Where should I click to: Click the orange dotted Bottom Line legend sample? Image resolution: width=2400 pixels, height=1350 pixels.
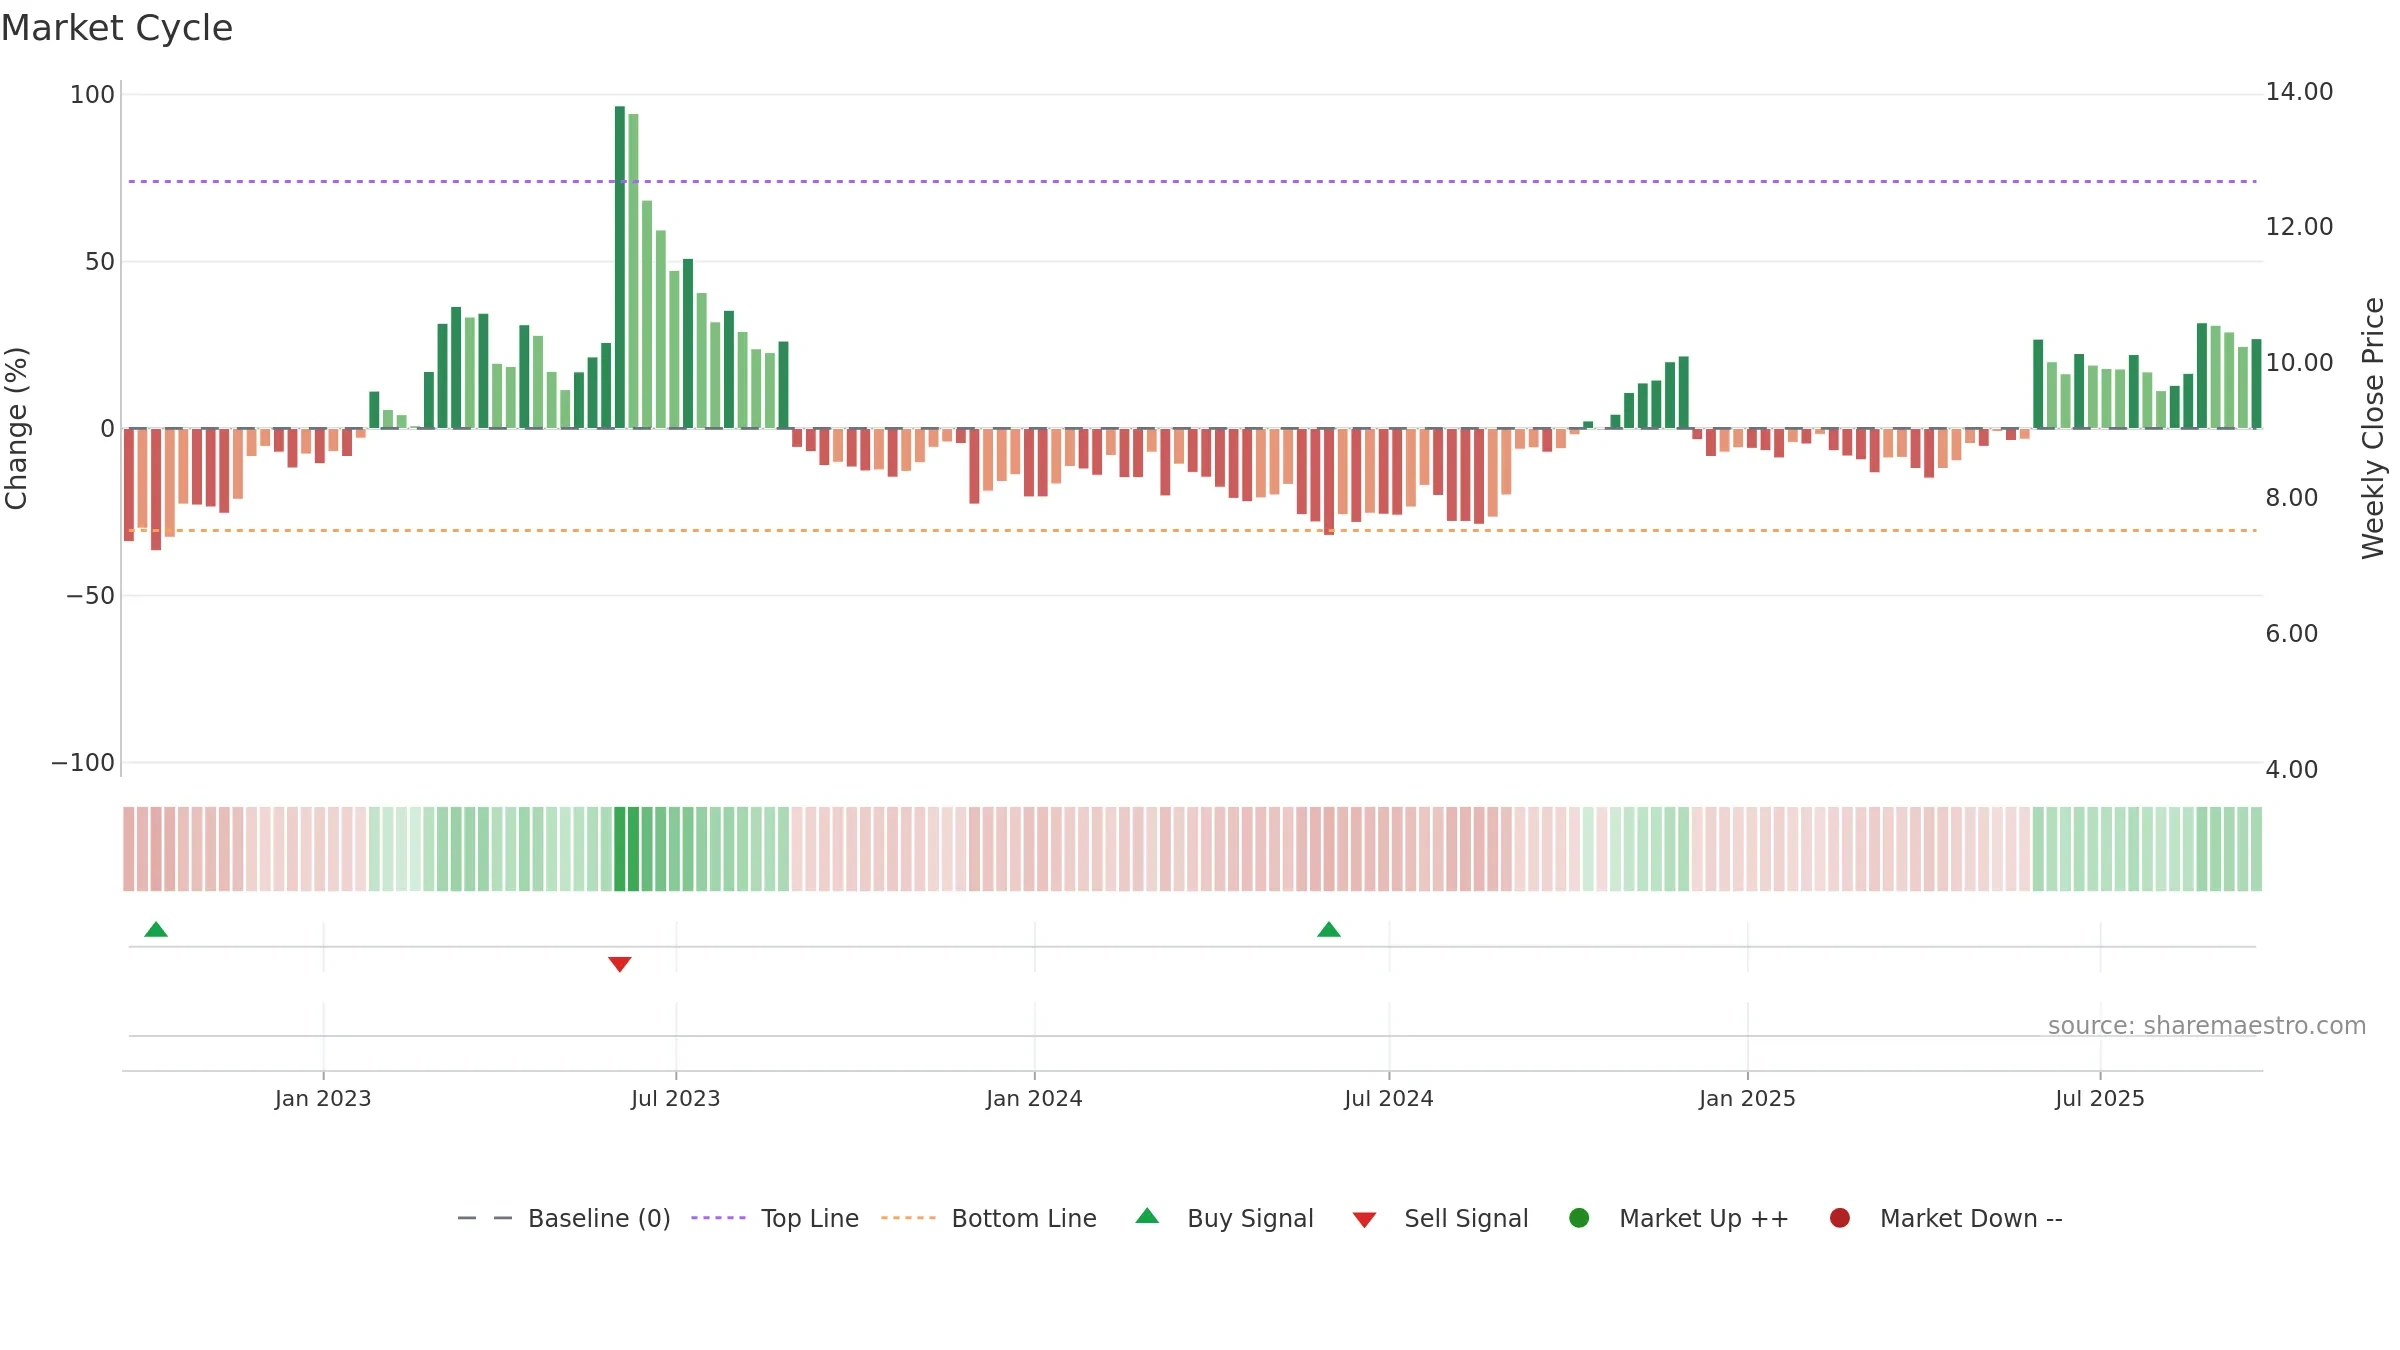pyautogui.click(x=908, y=1218)
